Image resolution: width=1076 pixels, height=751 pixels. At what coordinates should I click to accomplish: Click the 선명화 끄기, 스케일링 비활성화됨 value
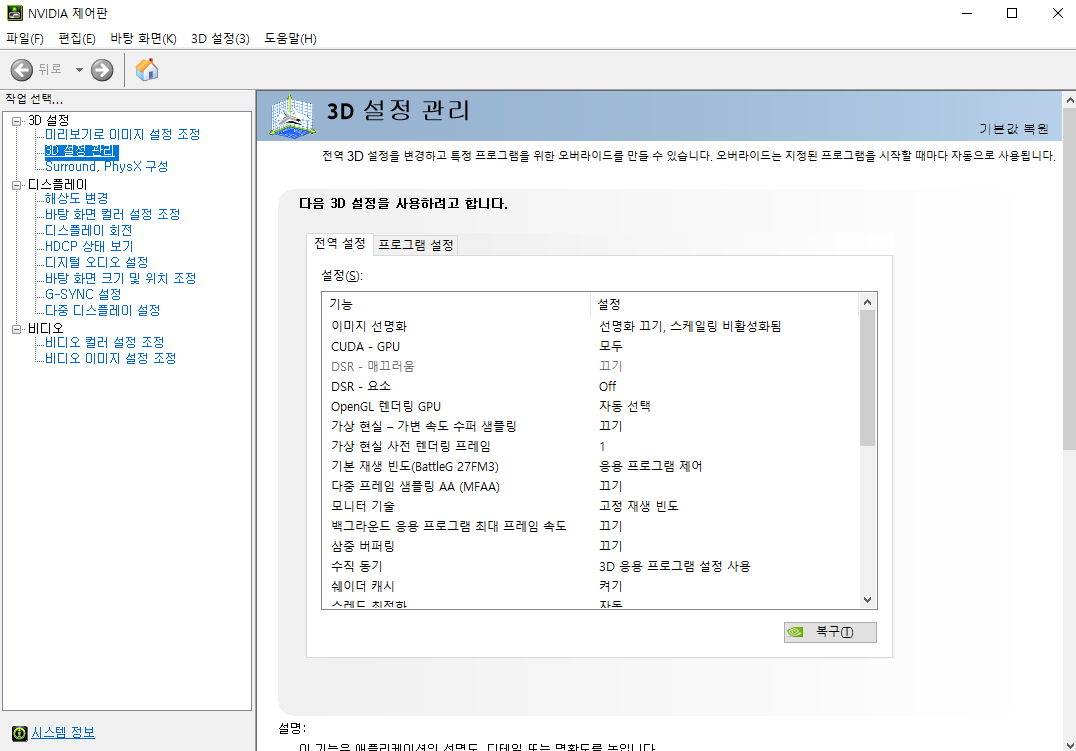690,326
